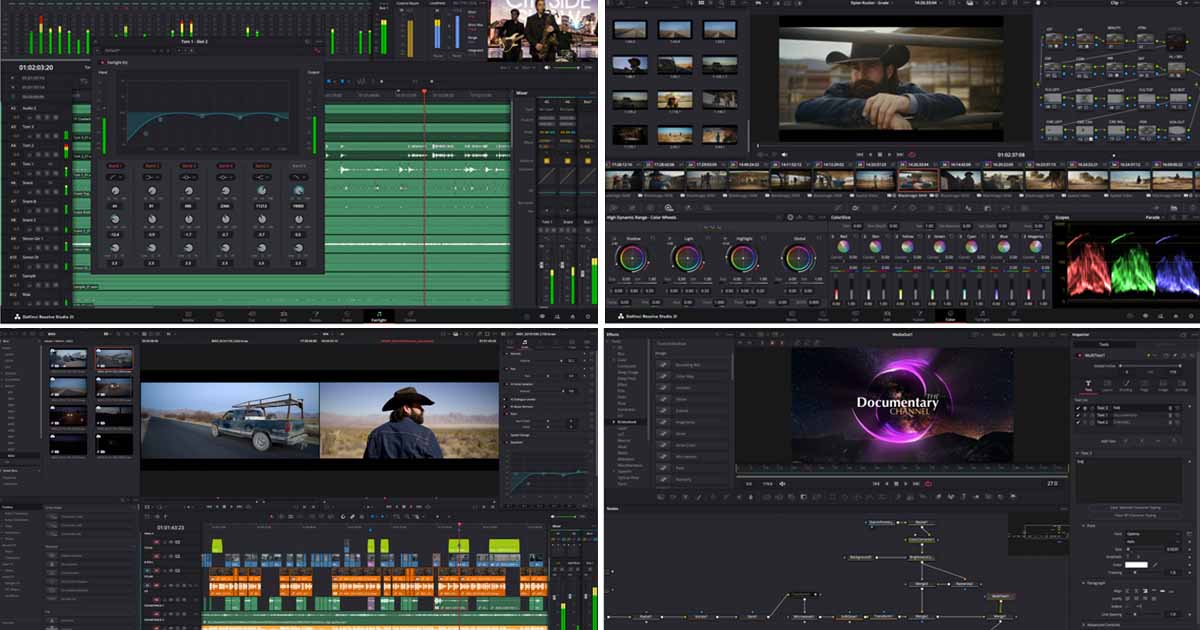Switch to Edit page tab in Fairlight window
1200x630 pixels.
[283, 316]
